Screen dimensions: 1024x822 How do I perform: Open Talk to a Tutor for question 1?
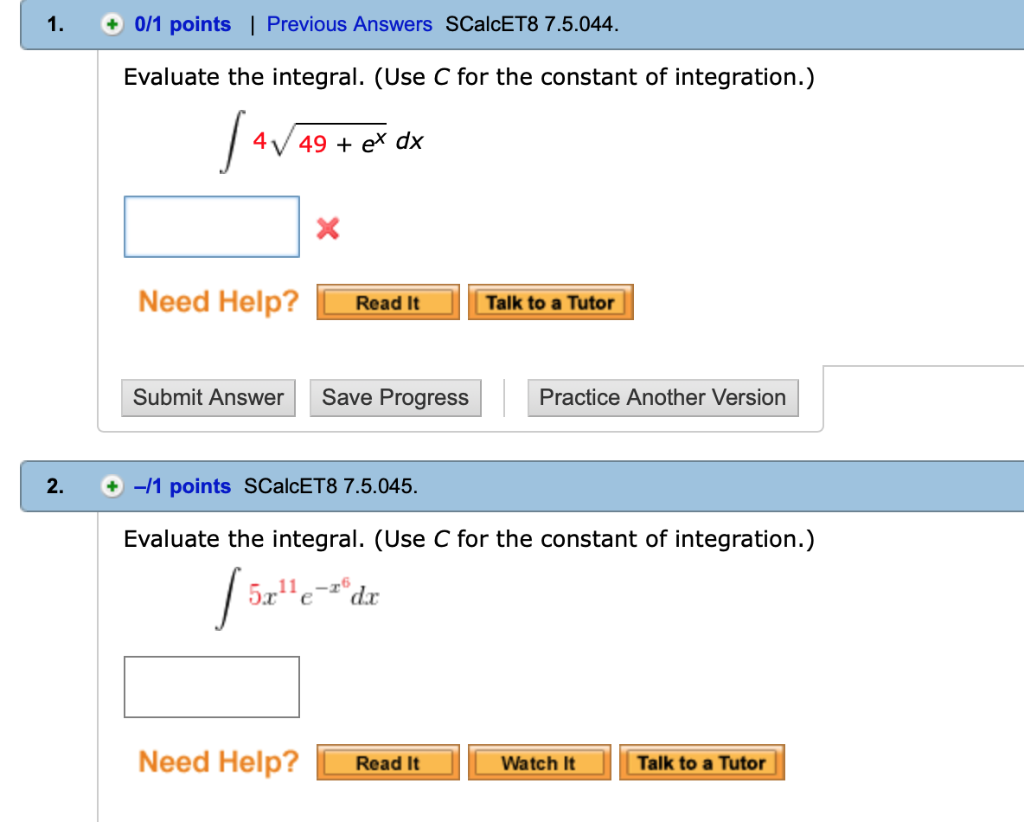click(x=551, y=302)
